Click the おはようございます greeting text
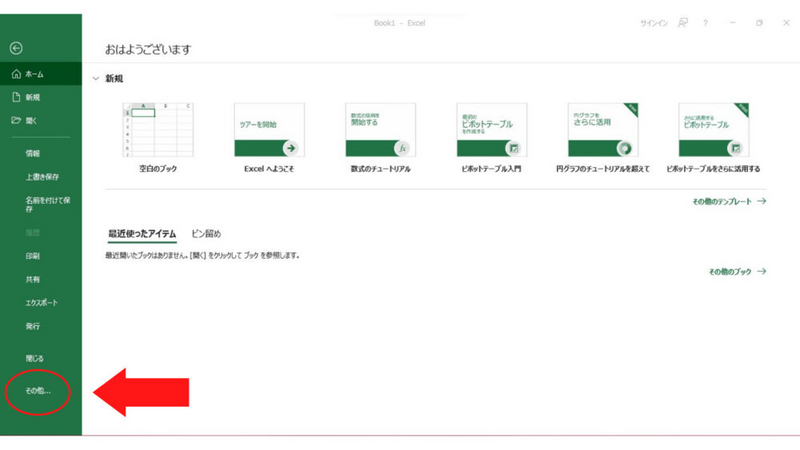 point(148,49)
